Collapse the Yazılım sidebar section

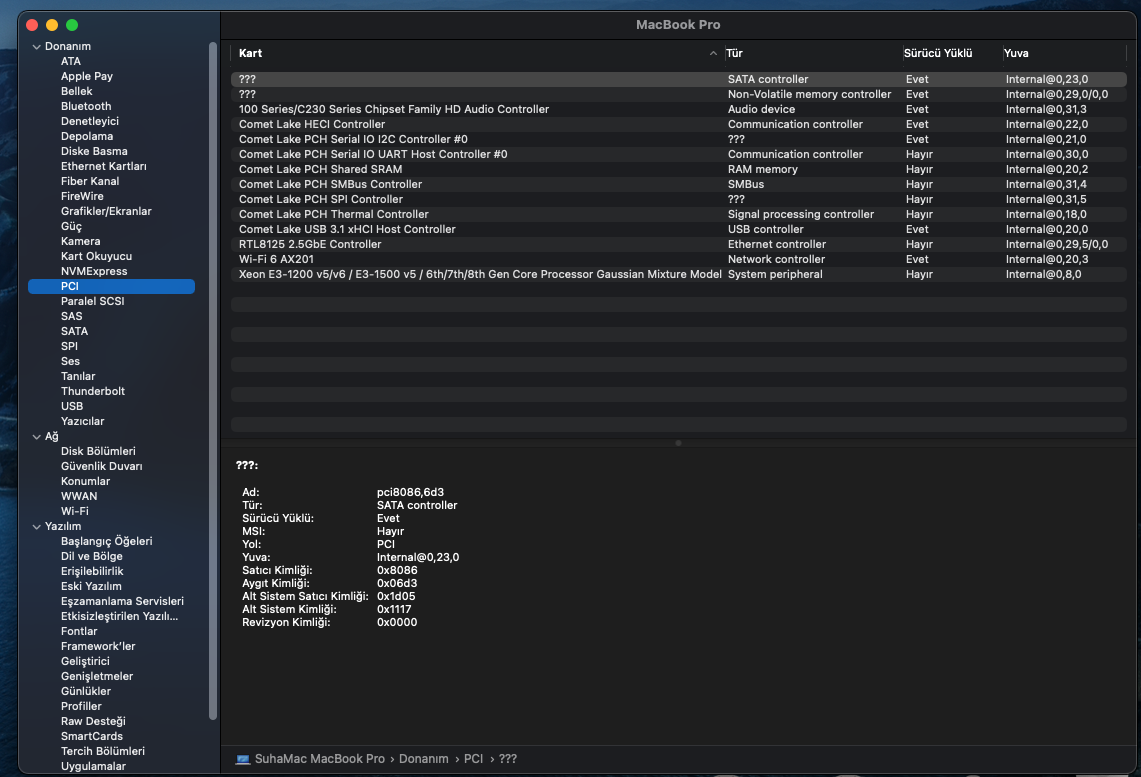(36, 527)
